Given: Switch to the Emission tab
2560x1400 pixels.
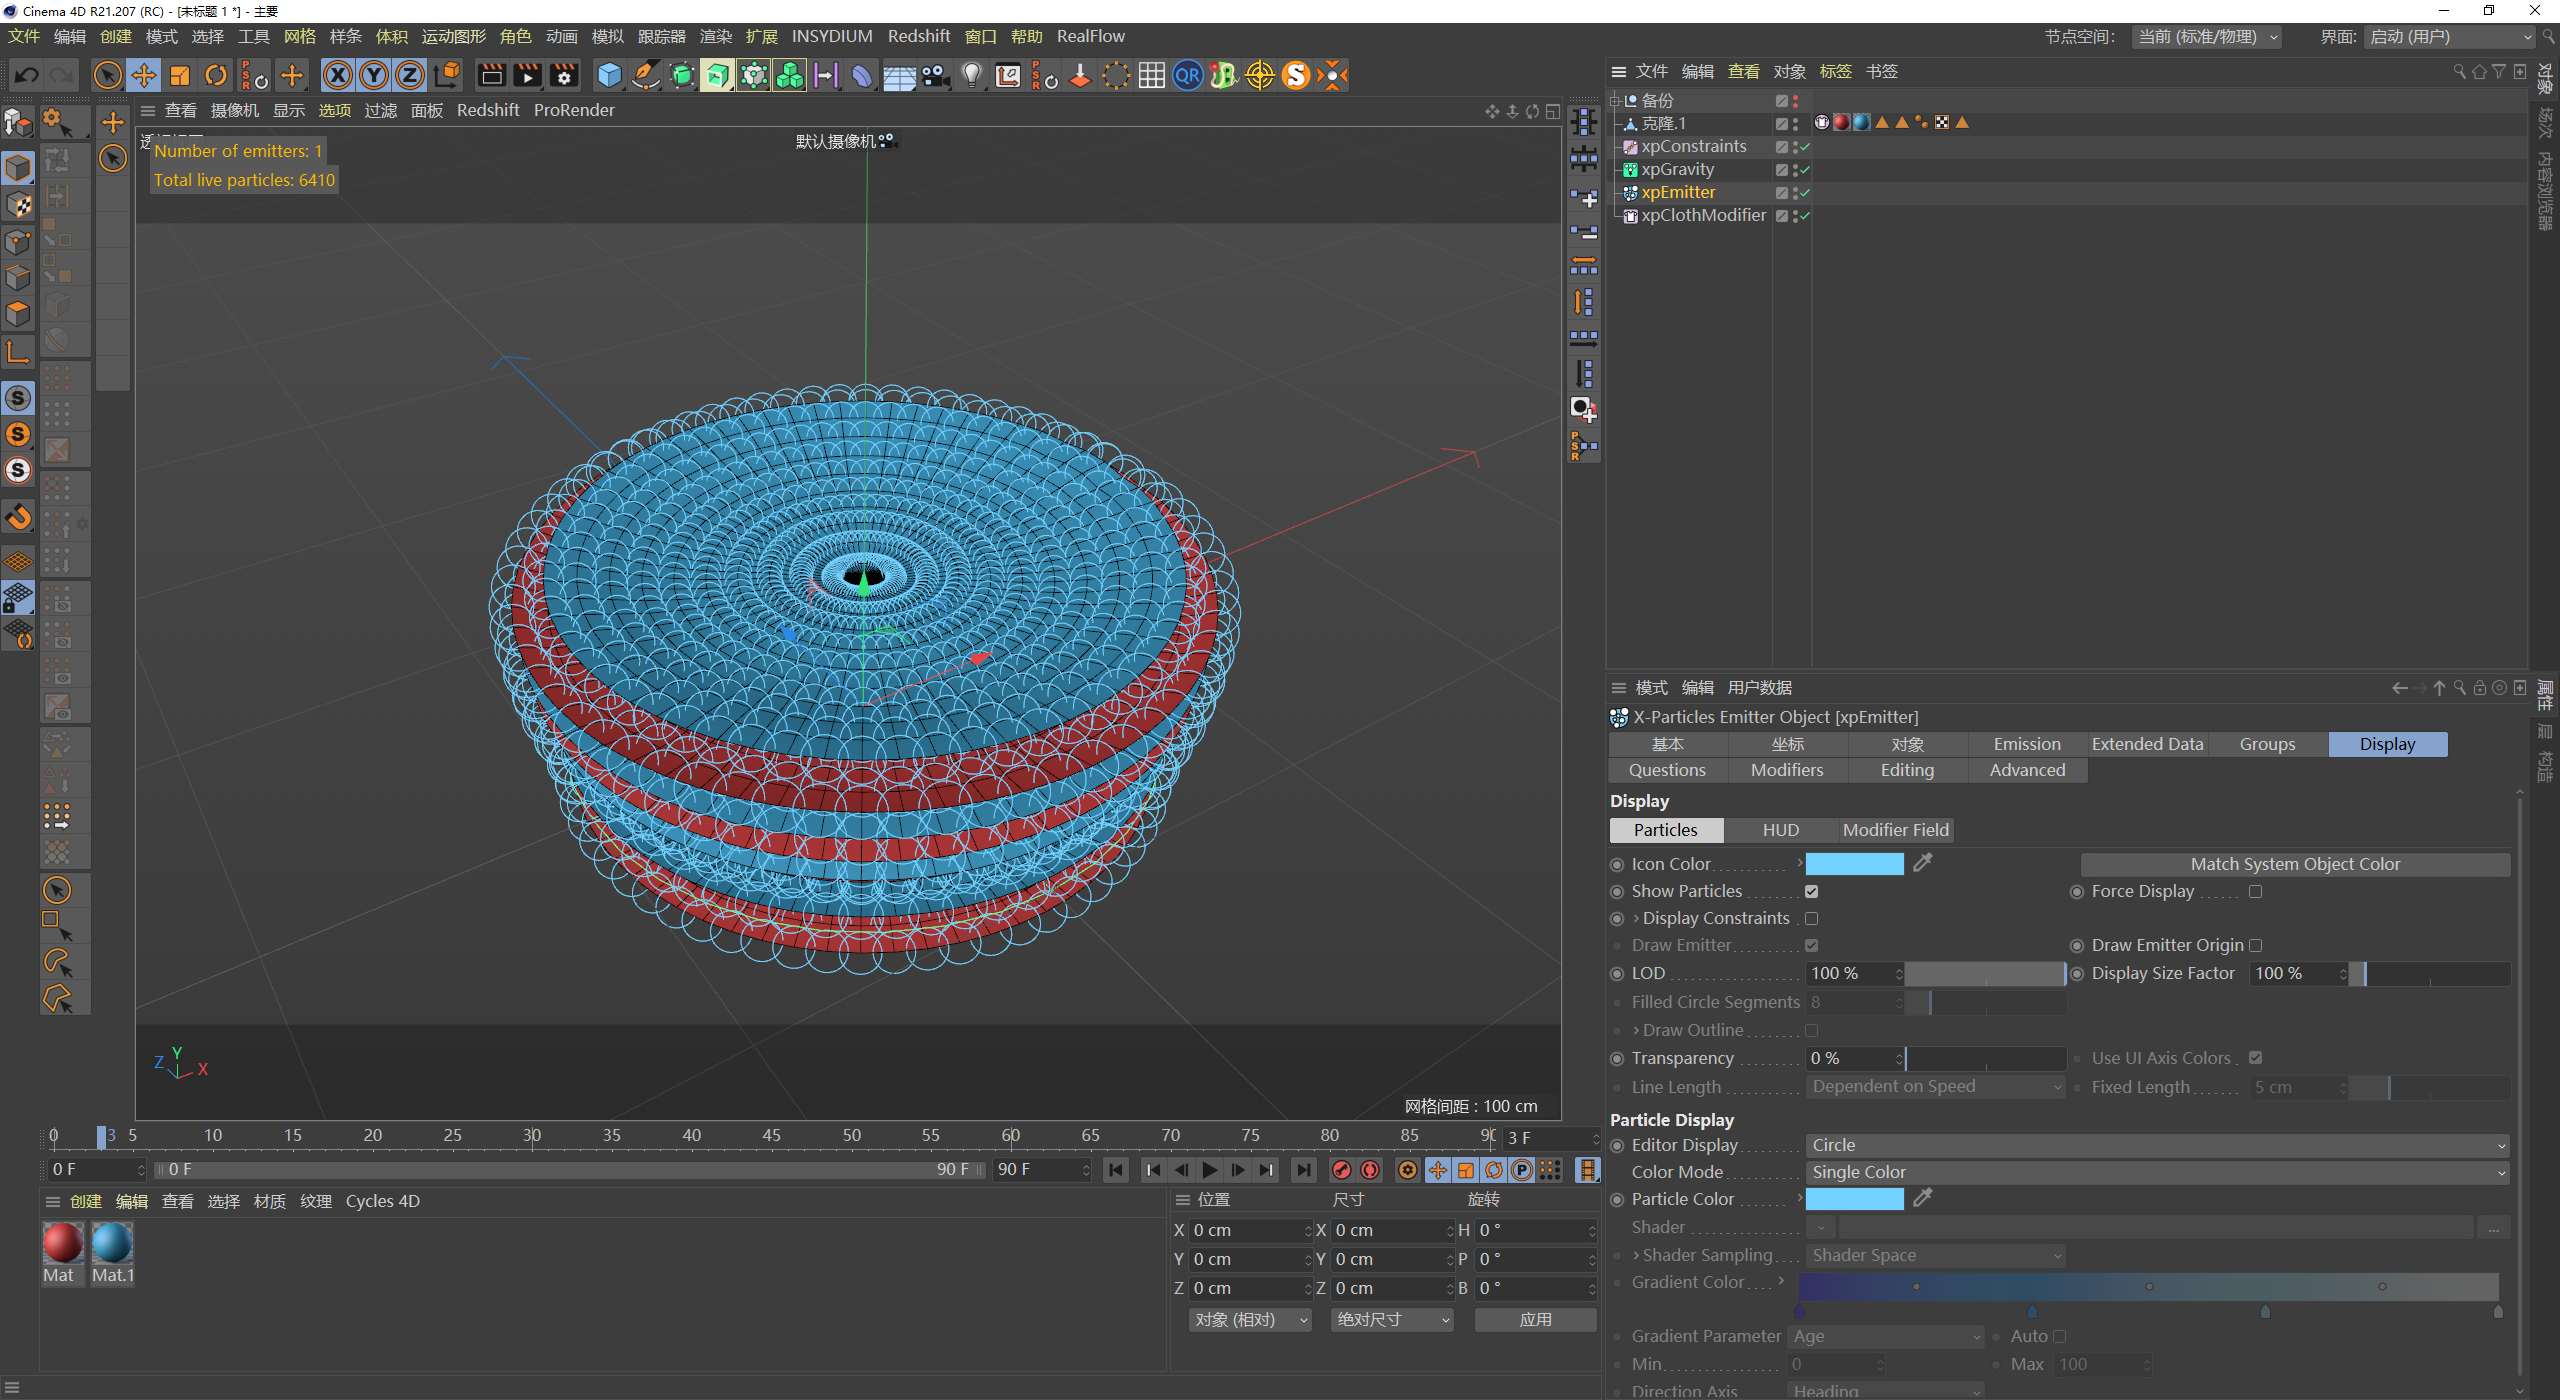Looking at the screenshot, I should (x=2022, y=743).
